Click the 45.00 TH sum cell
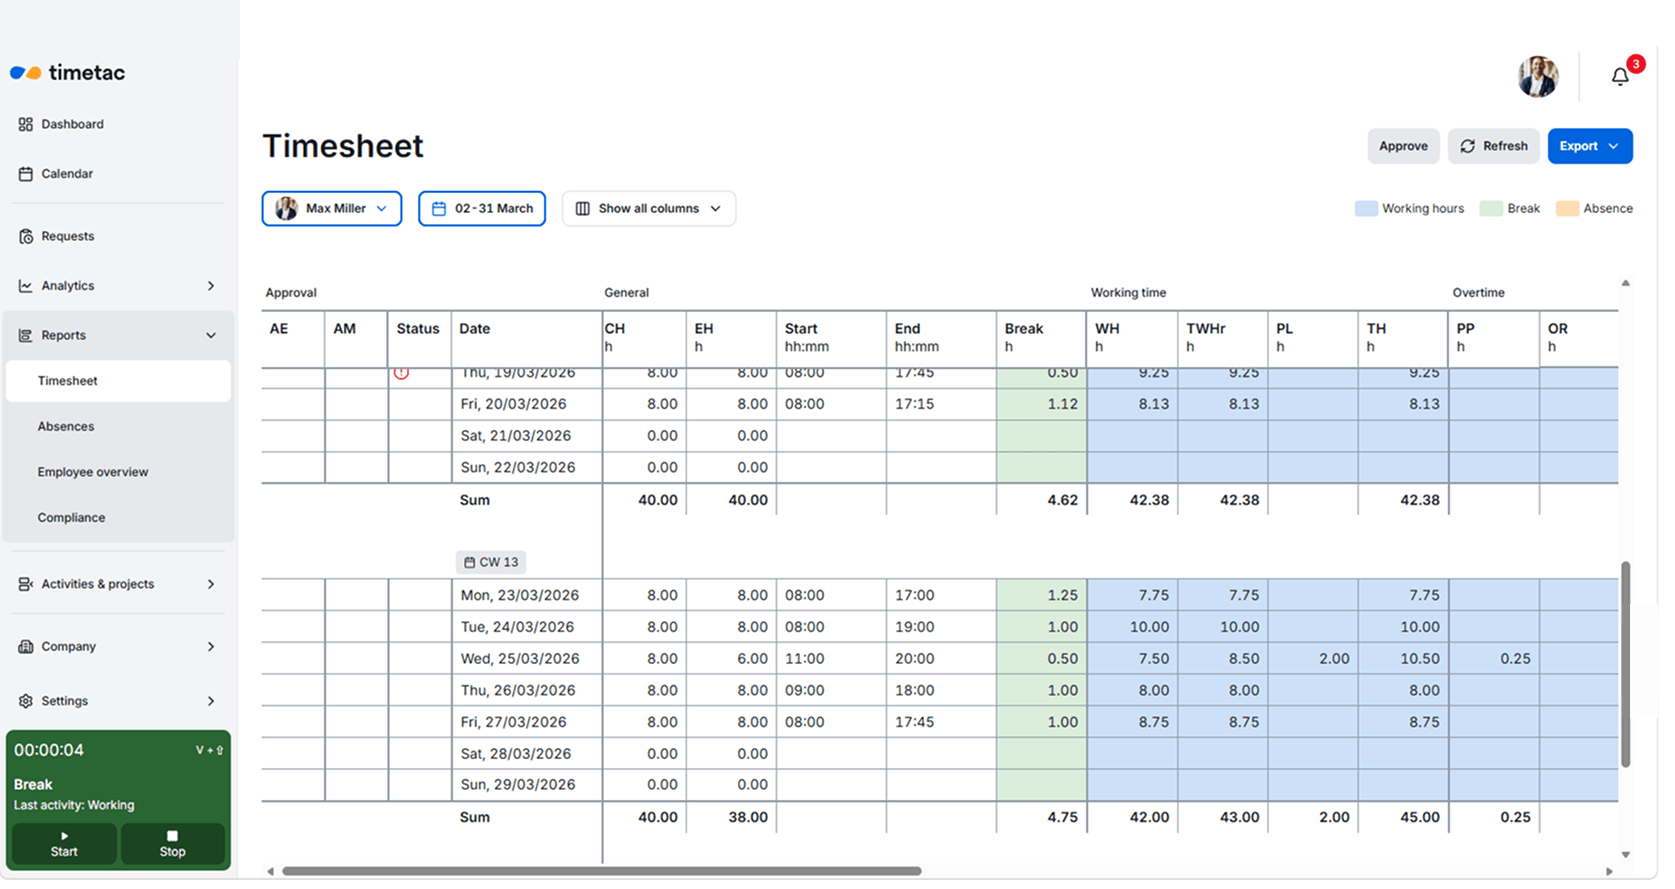 (1403, 818)
